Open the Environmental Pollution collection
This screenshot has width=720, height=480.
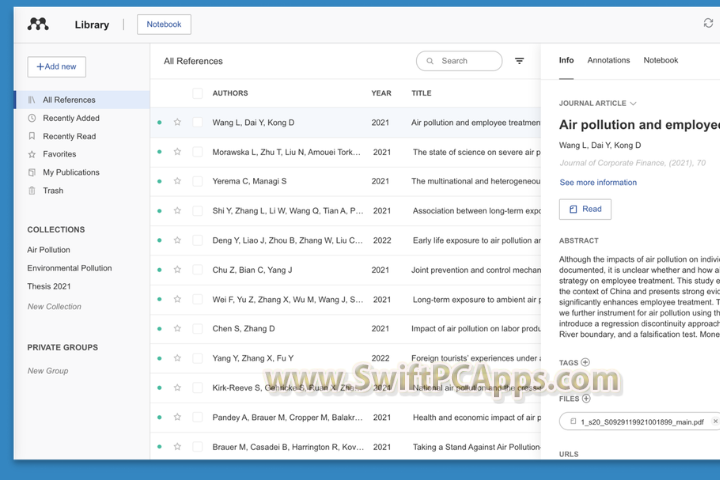[69, 268]
